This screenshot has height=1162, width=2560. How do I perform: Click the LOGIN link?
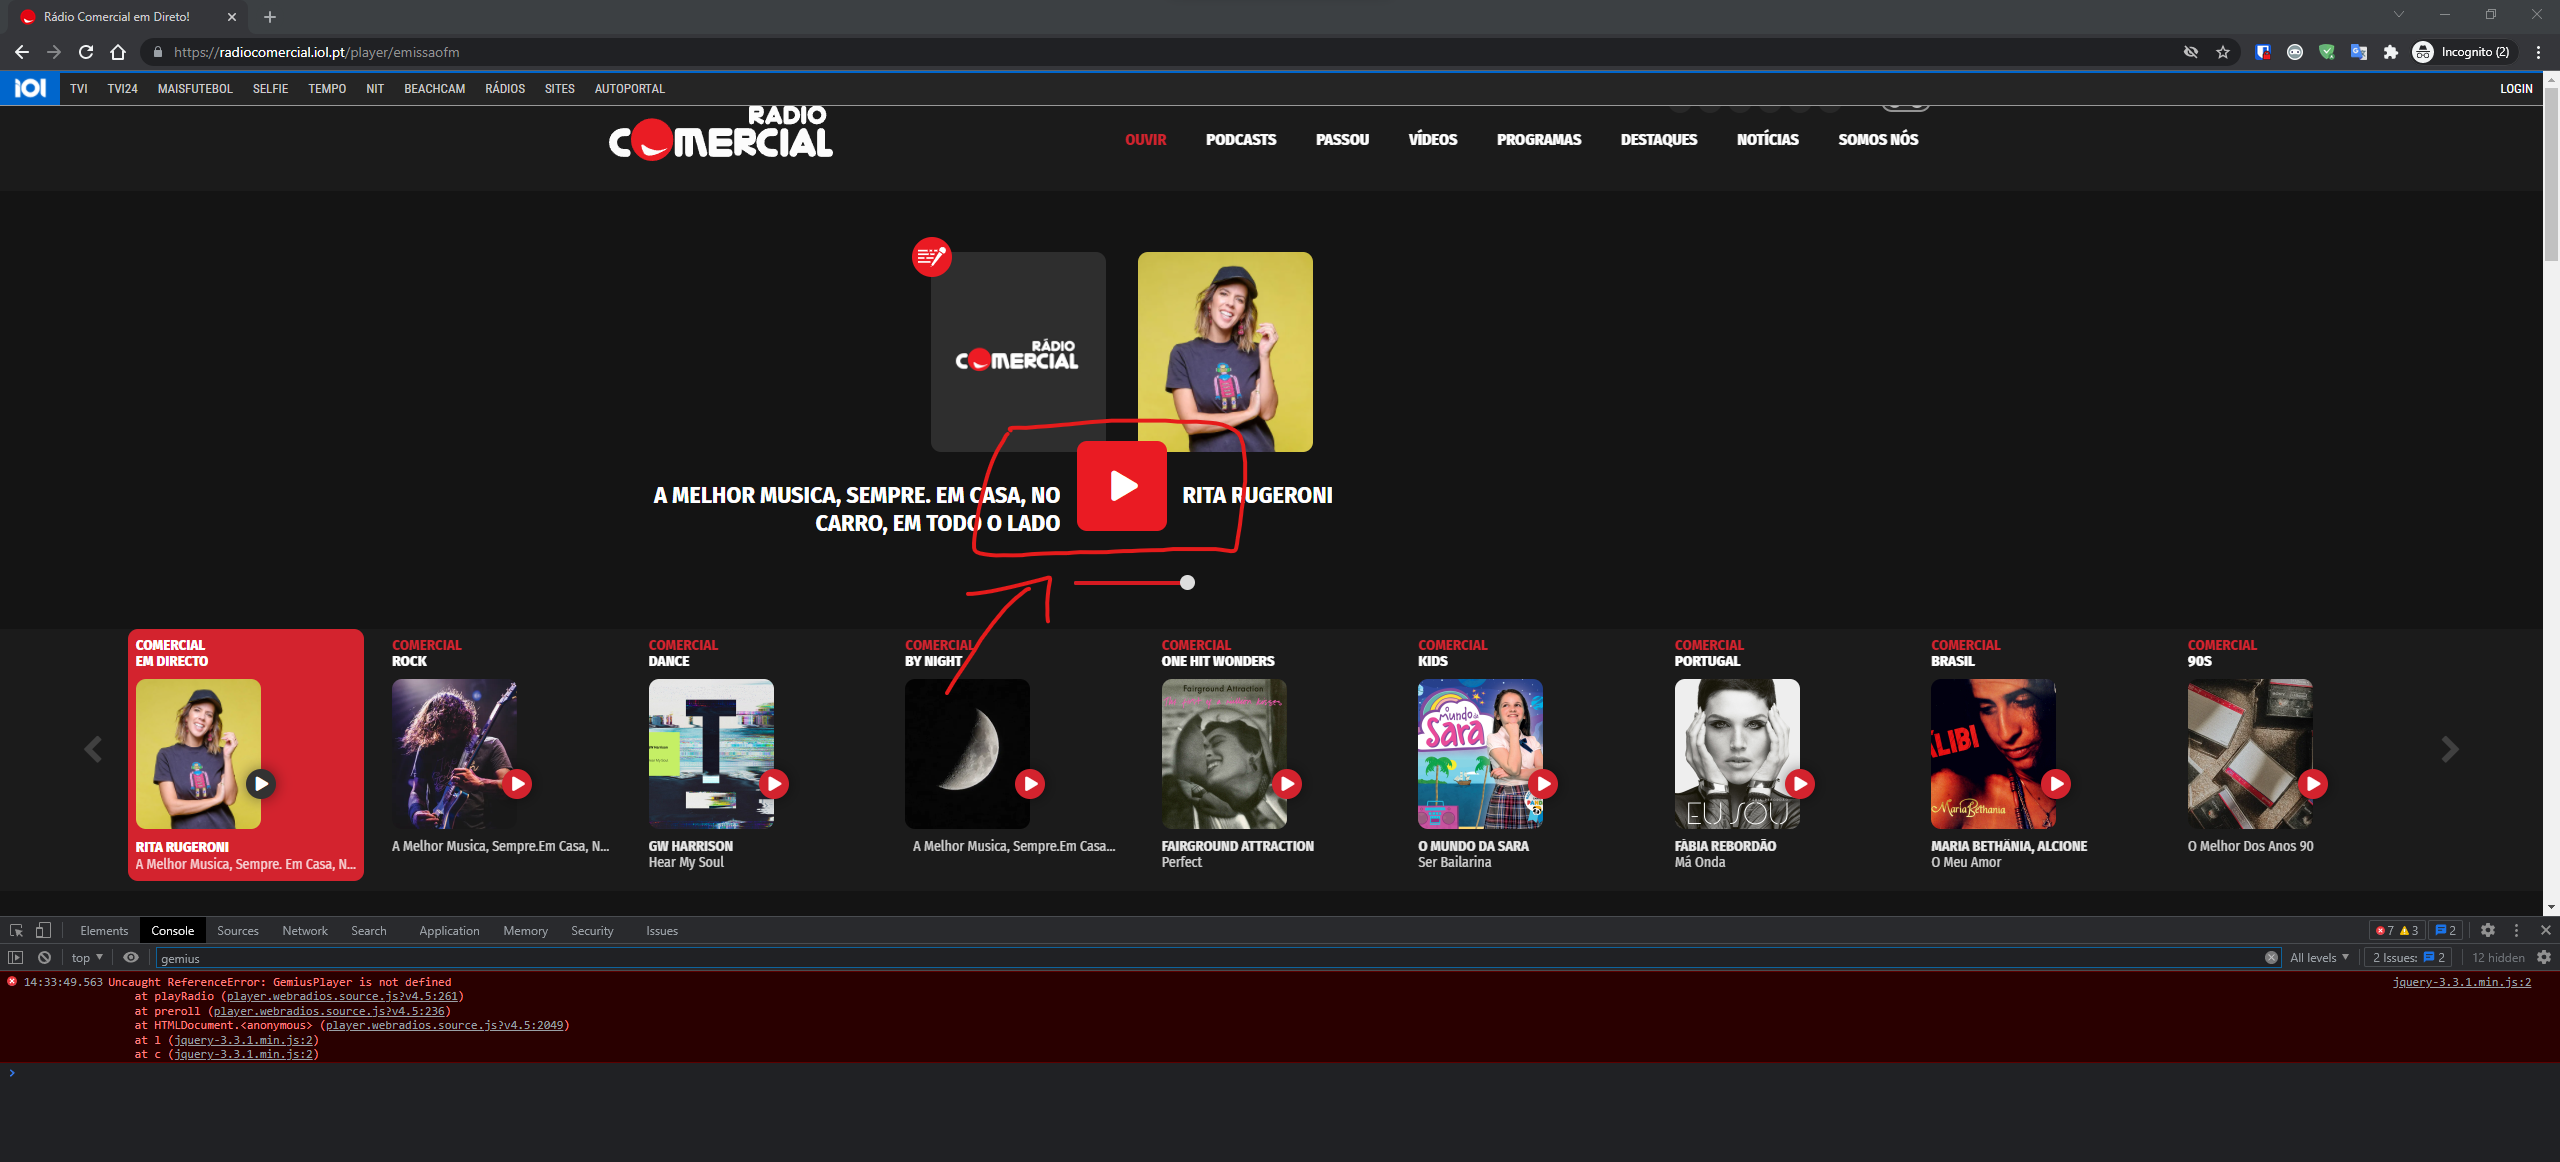point(2516,88)
